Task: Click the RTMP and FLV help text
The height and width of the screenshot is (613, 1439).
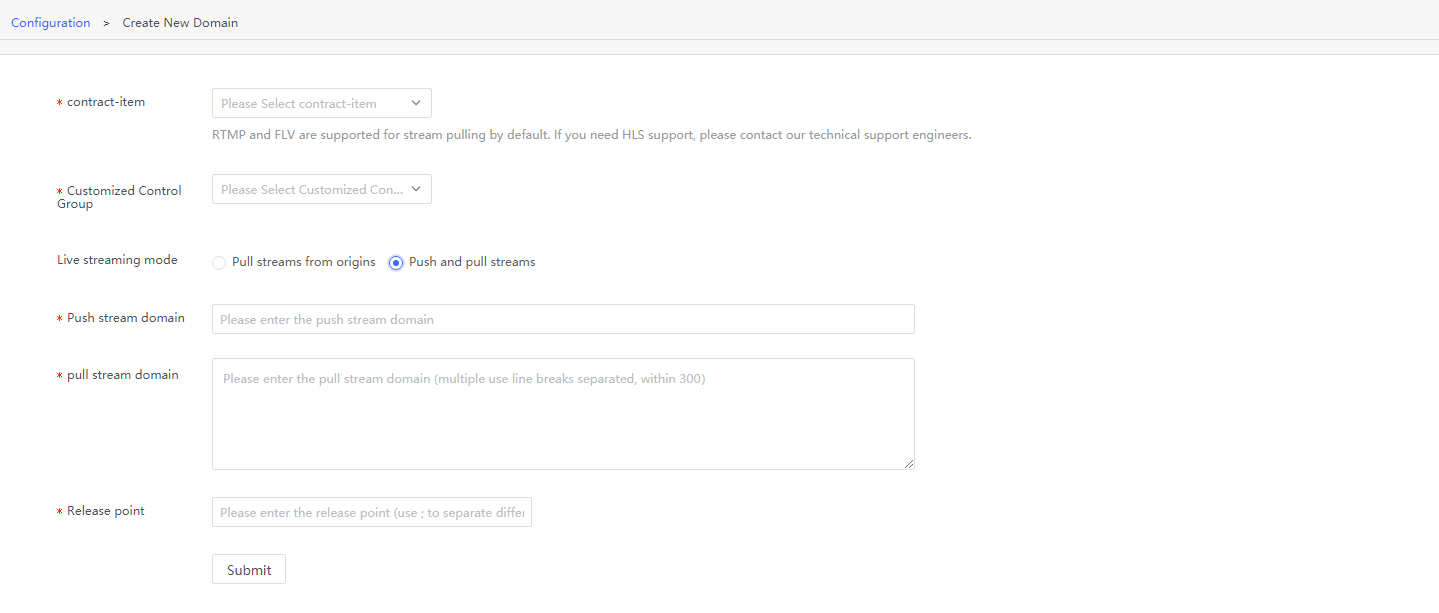Action: tap(592, 135)
